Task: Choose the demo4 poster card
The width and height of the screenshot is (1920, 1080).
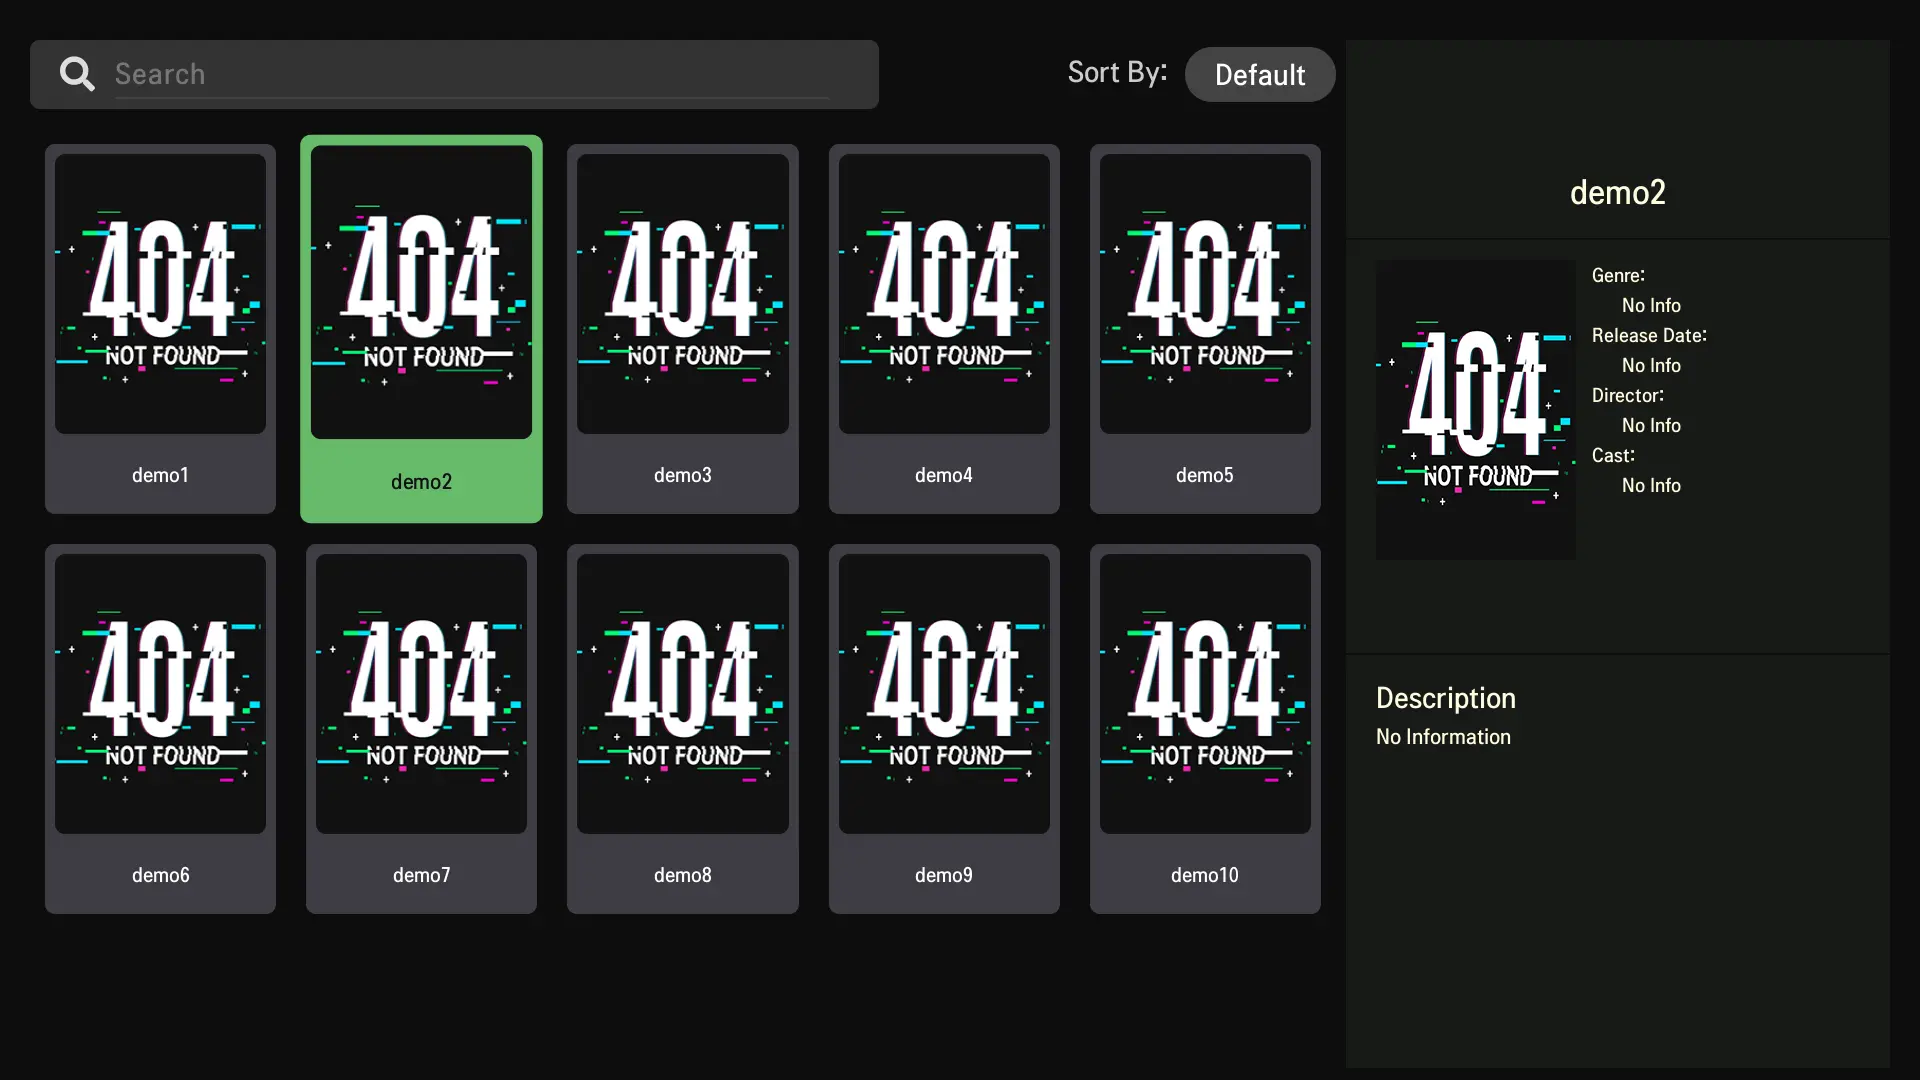Action: coord(943,328)
